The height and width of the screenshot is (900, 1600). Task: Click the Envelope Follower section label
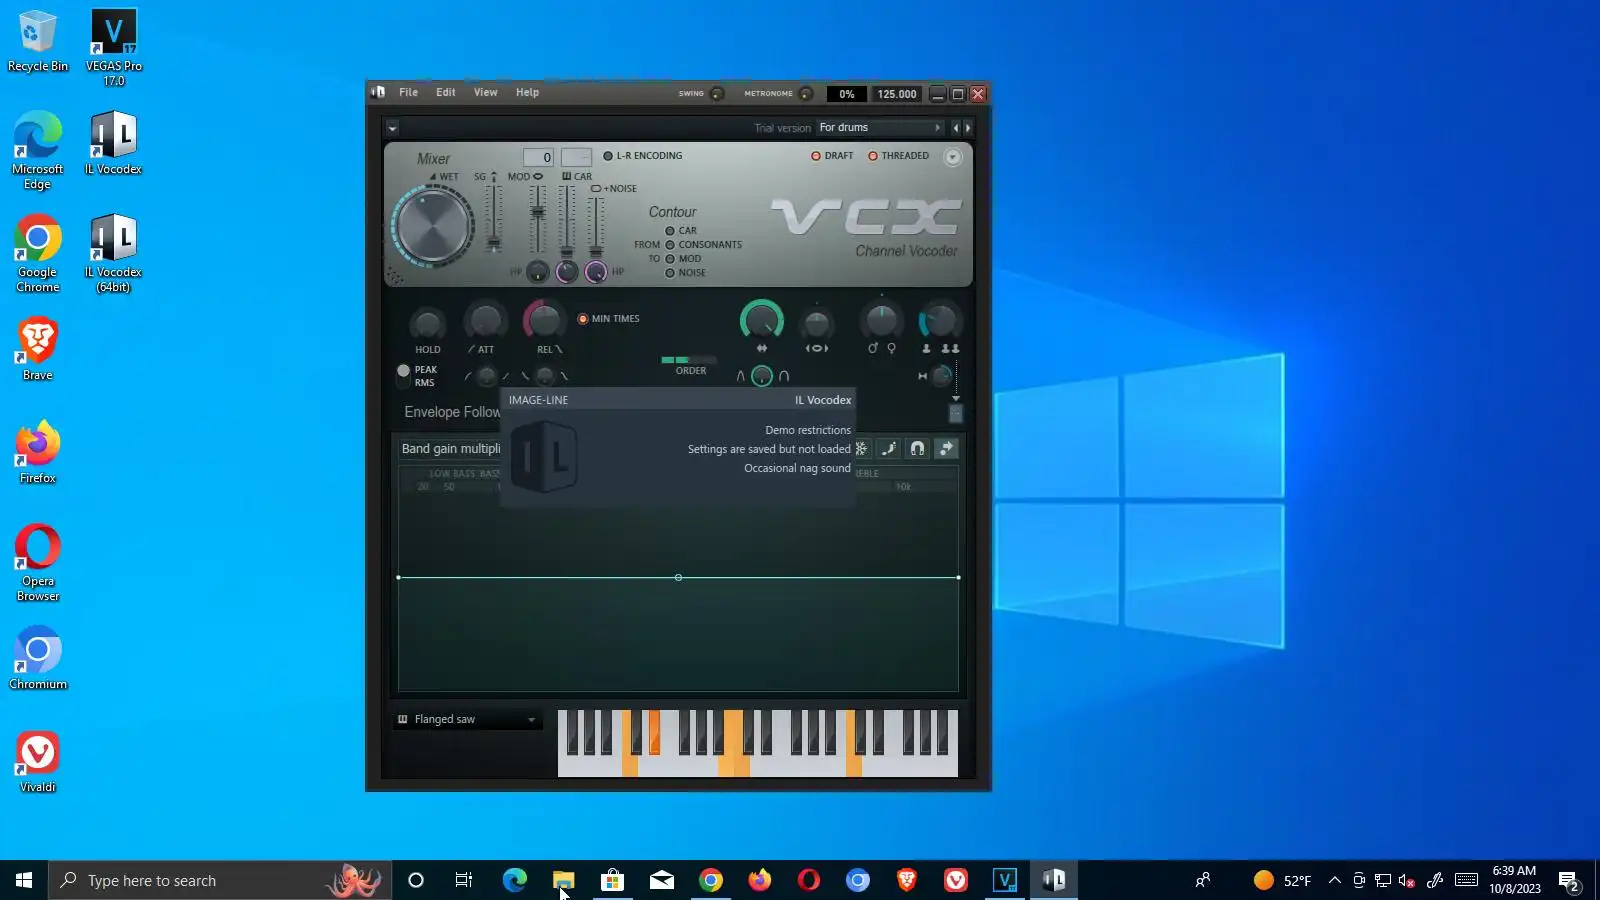pyautogui.click(x=452, y=412)
